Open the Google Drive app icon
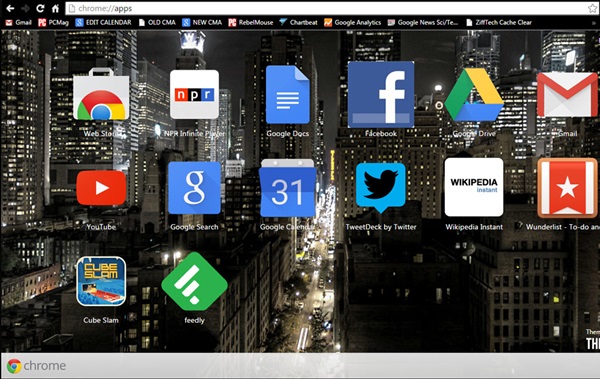This screenshot has height=379, width=600. 474,94
